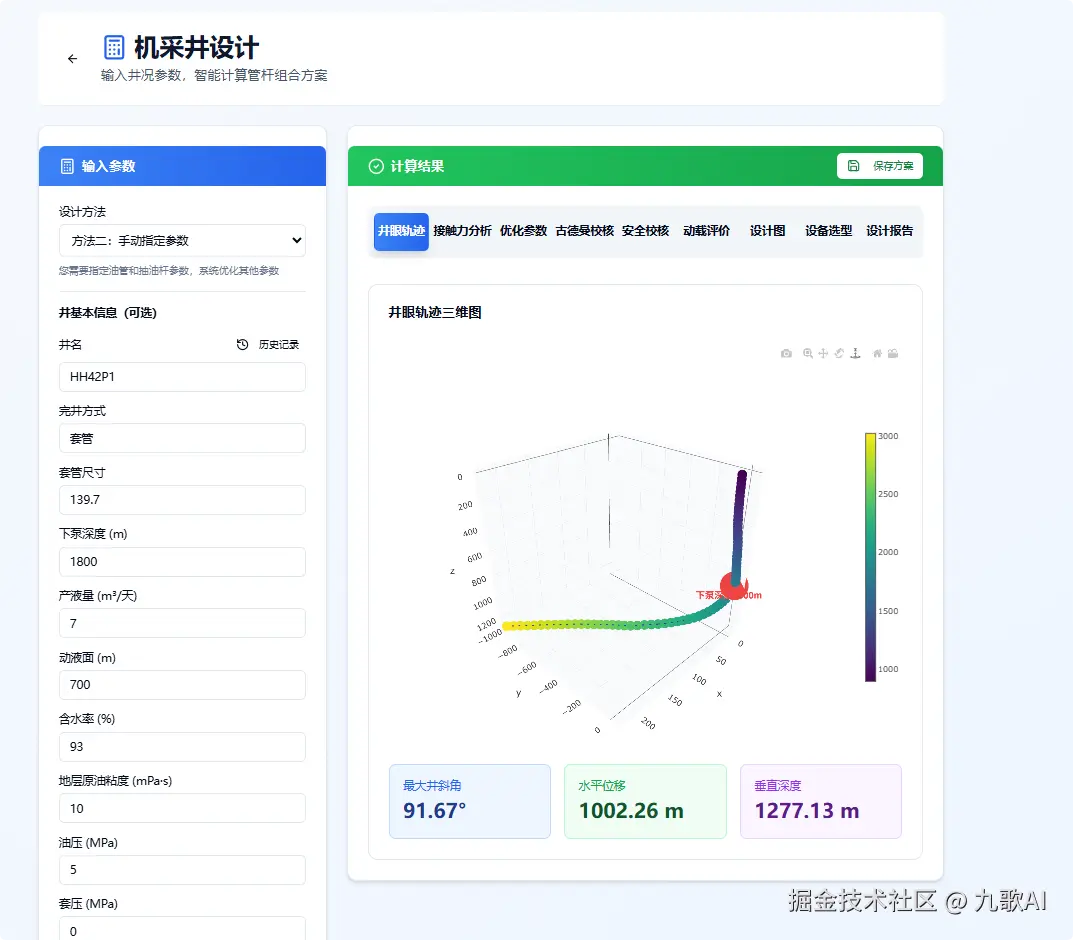Click the 油压 field with 5
1073x940 pixels.
[x=182, y=870]
